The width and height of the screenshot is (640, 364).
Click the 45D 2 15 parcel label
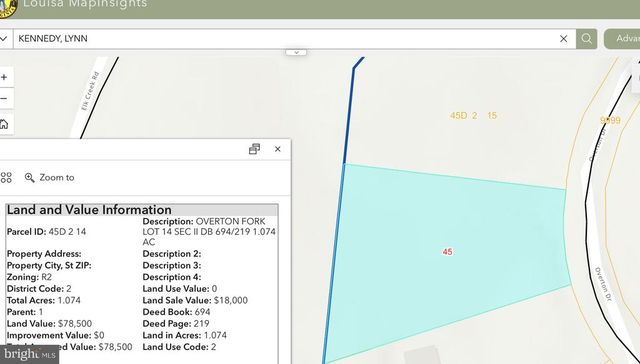click(x=473, y=115)
